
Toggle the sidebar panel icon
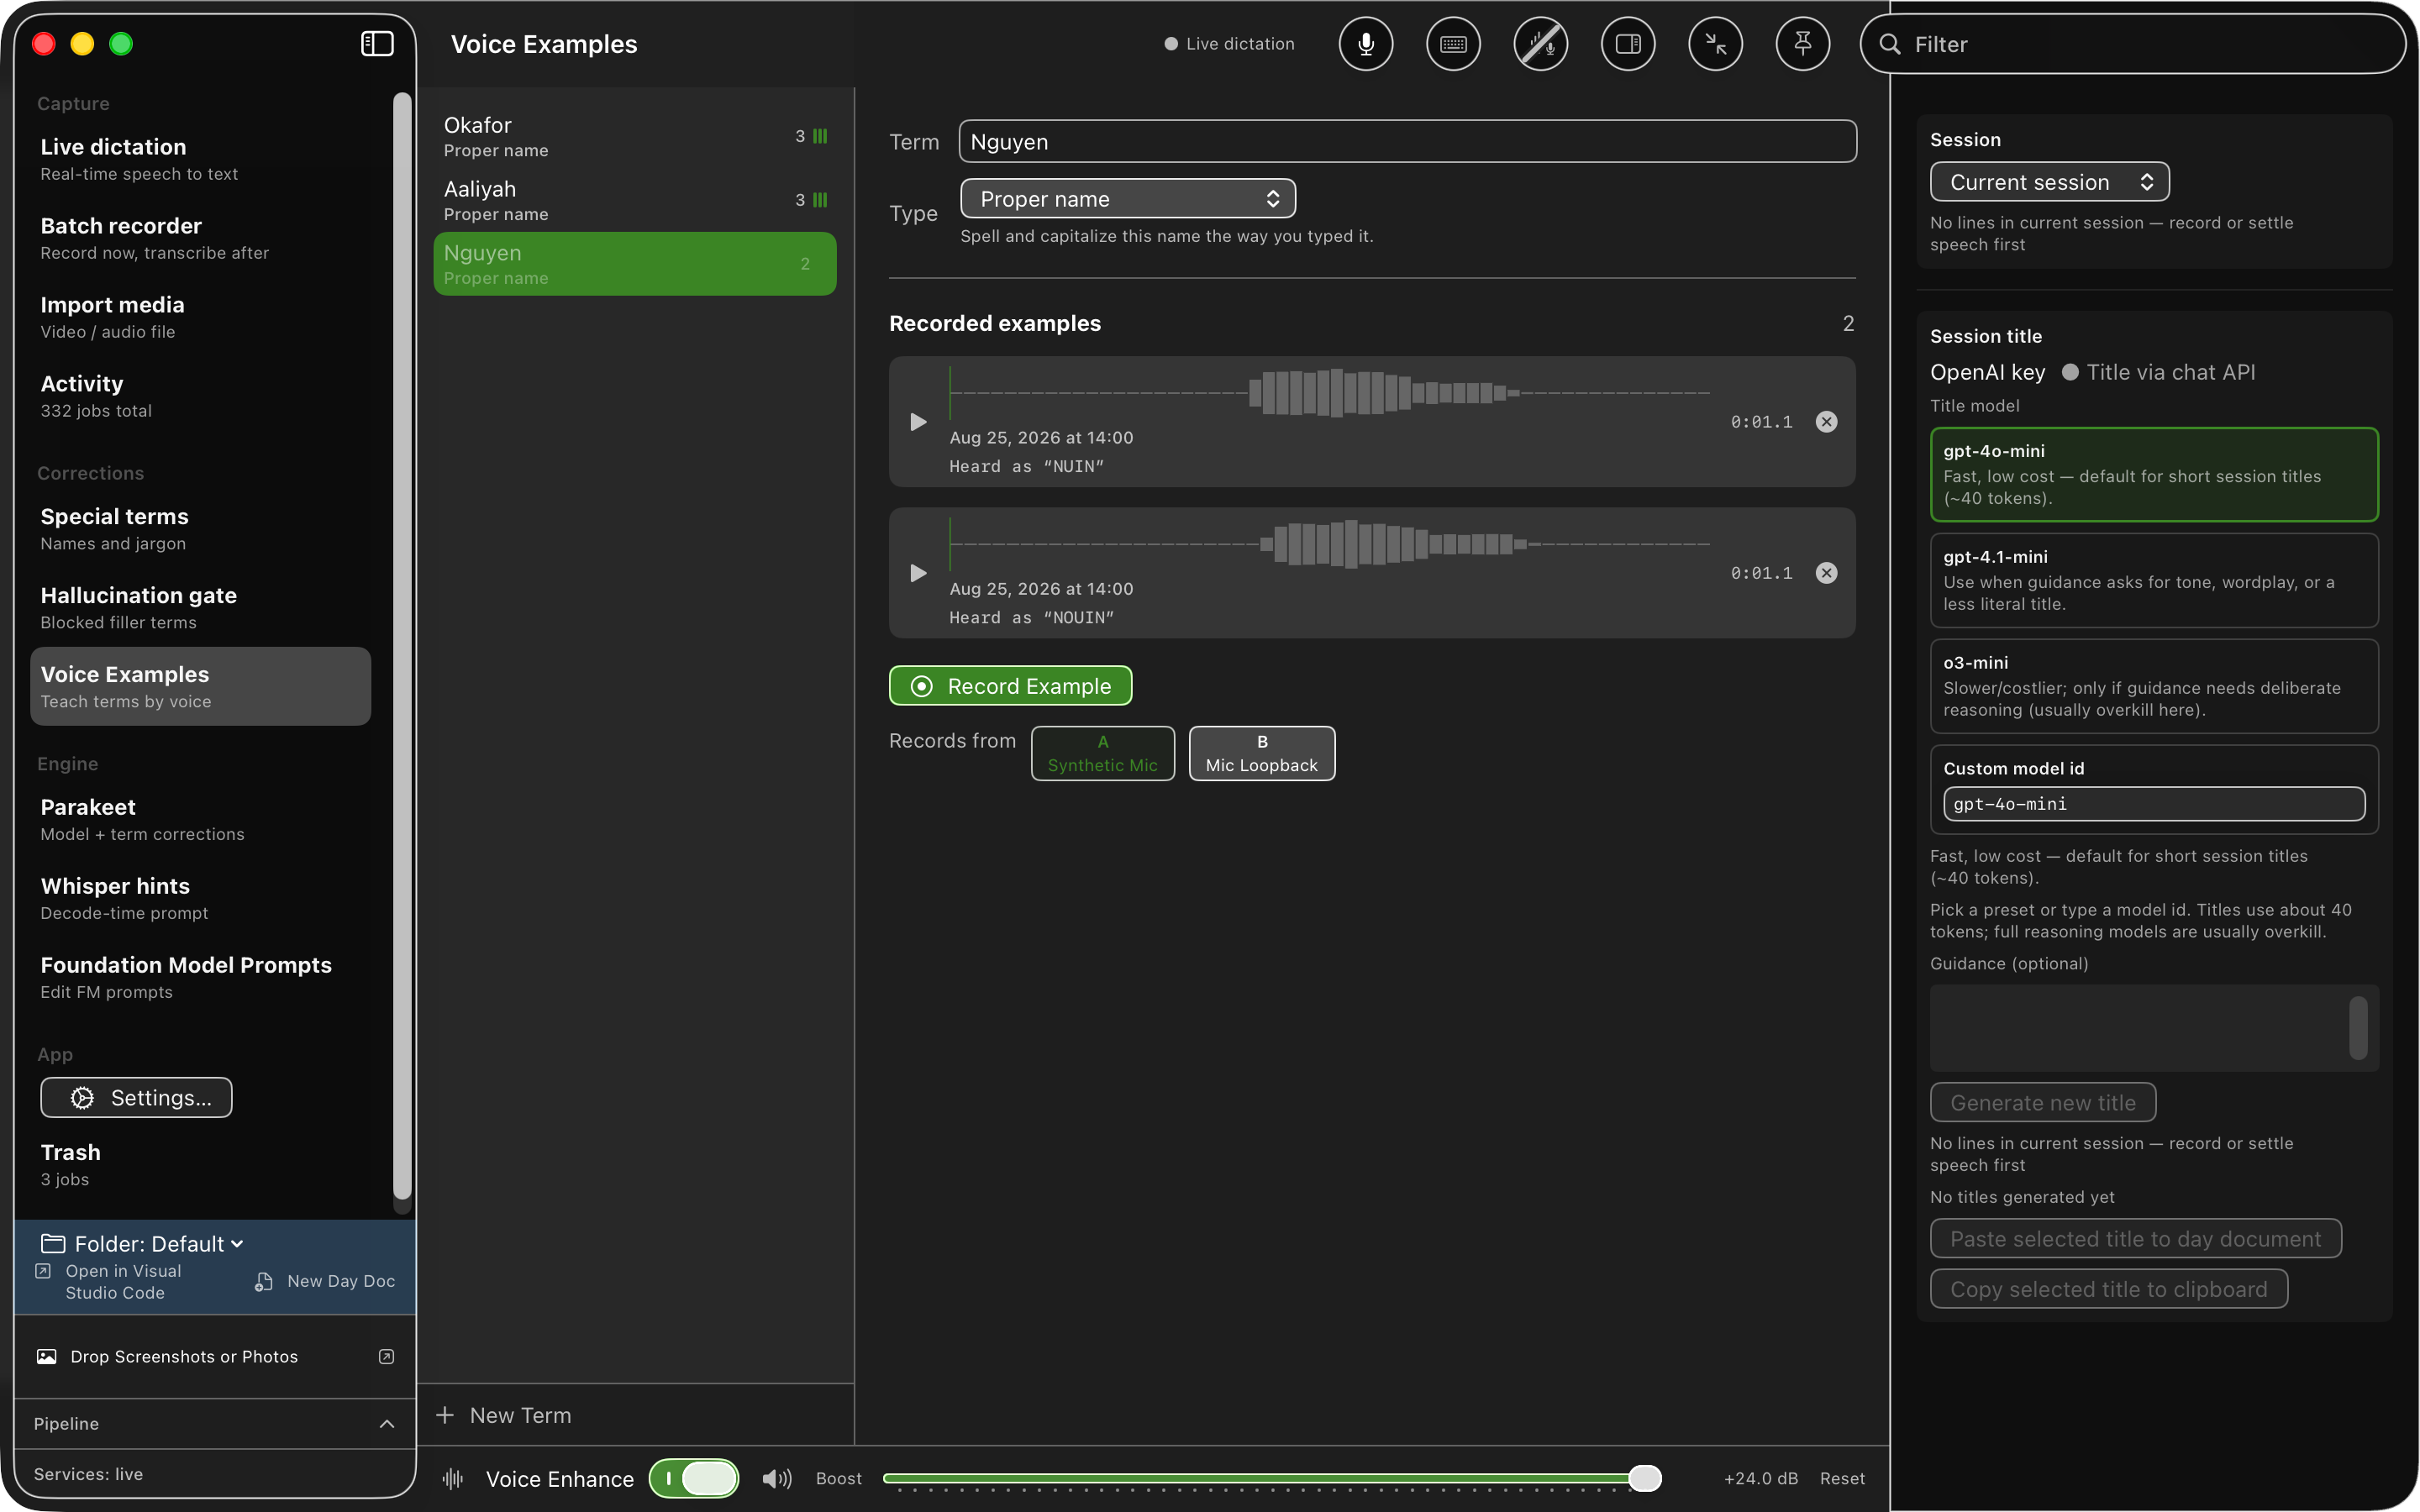pyautogui.click(x=377, y=44)
